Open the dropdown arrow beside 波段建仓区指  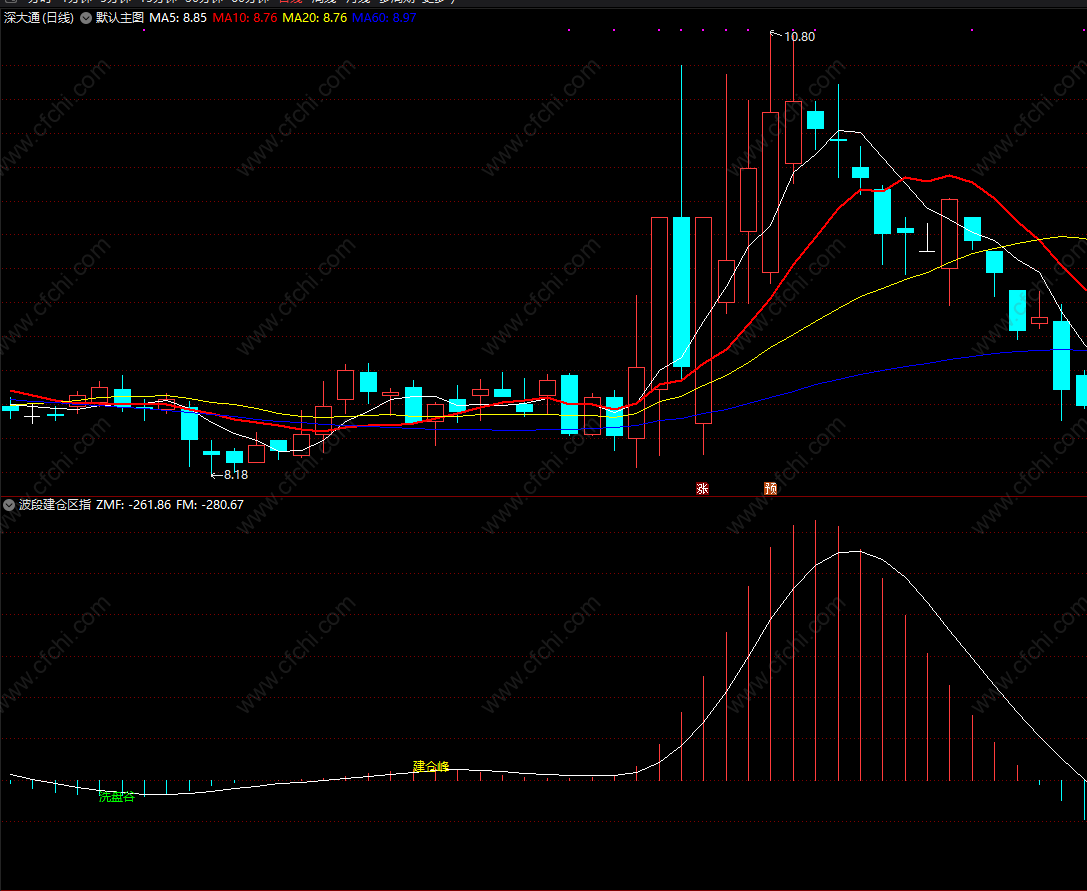tap(9, 505)
